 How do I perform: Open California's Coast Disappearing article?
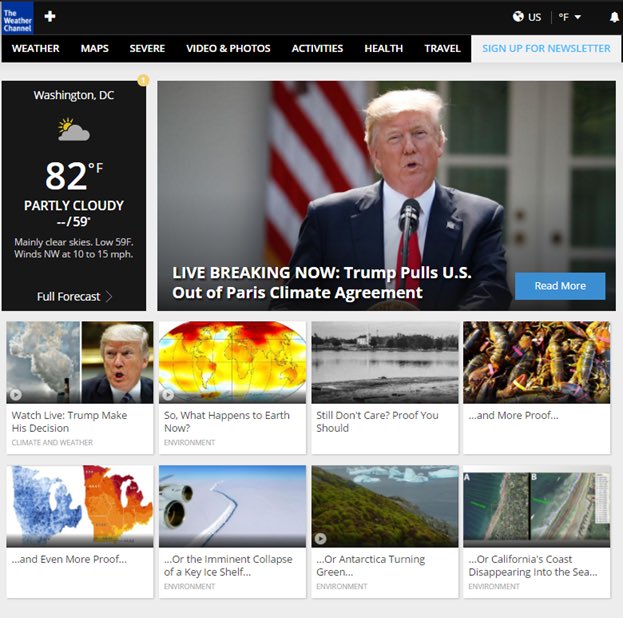click(x=532, y=566)
